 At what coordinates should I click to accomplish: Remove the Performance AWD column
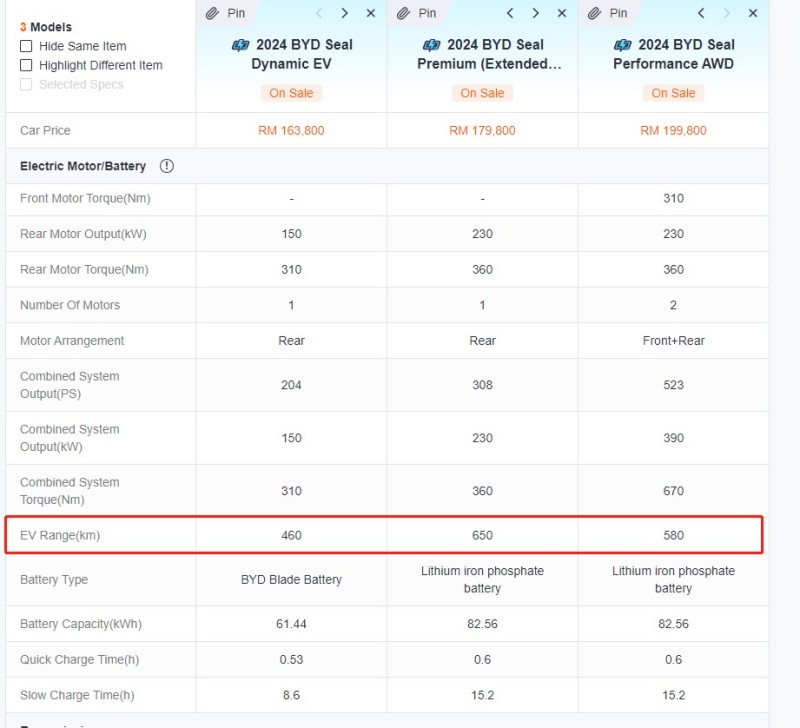tap(753, 13)
